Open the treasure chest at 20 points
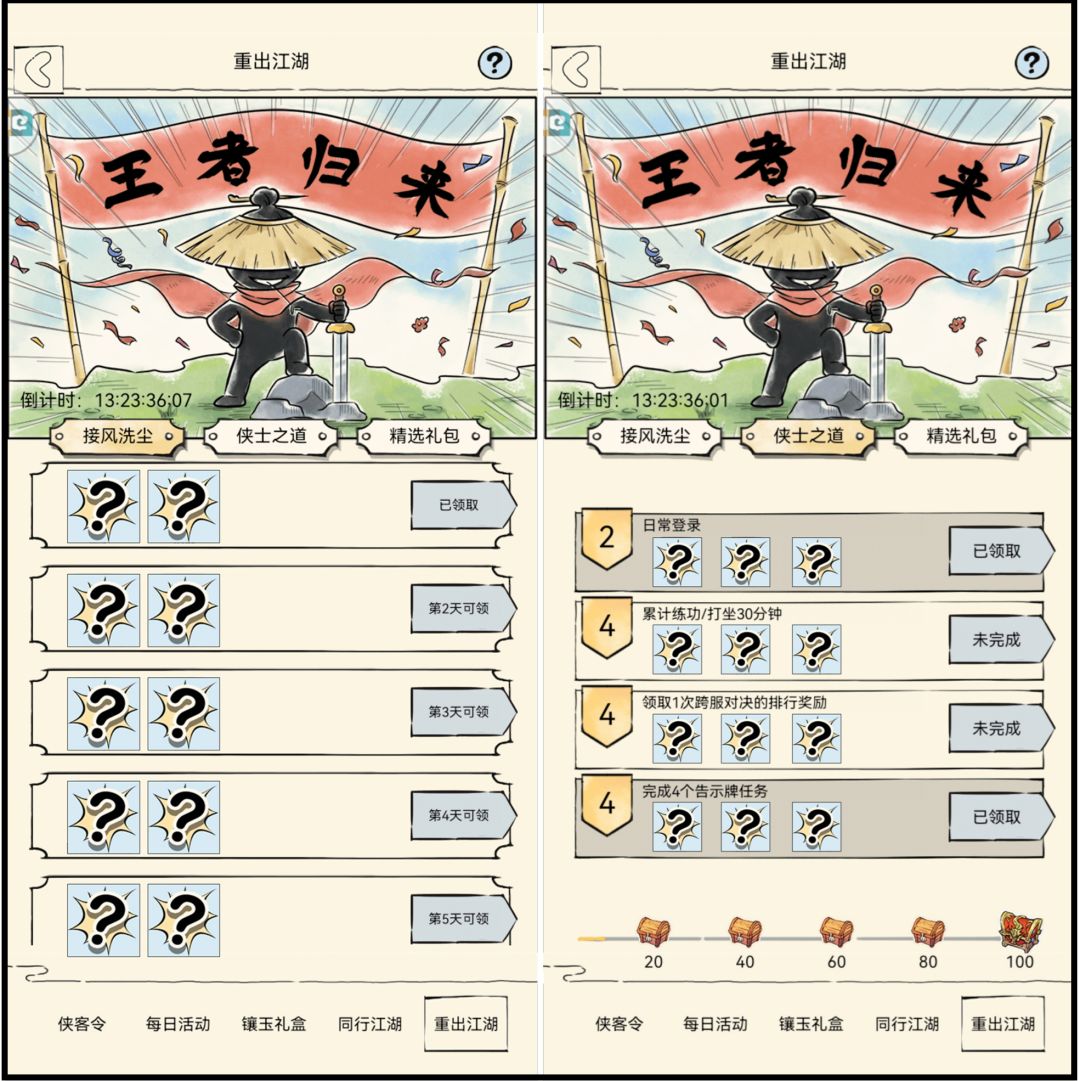The height and width of the screenshot is (1081, 1080). [653, 931]
